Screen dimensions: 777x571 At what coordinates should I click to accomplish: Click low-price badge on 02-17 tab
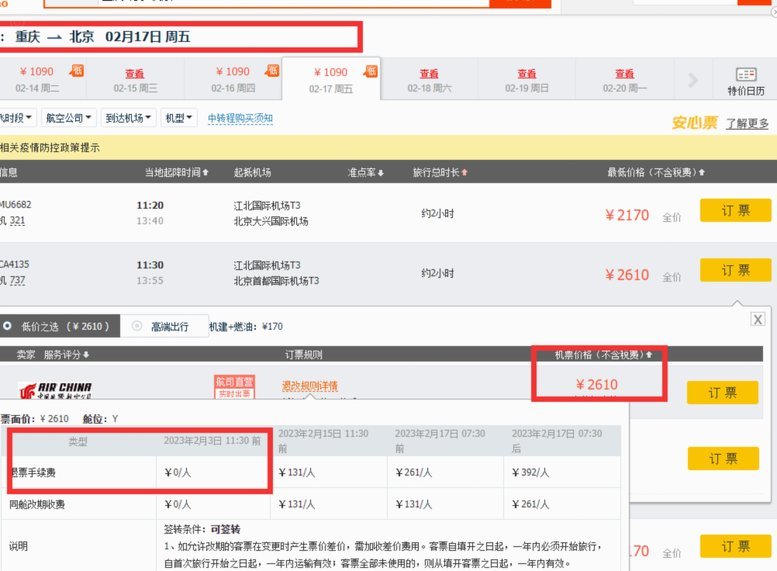coord(371,71)
